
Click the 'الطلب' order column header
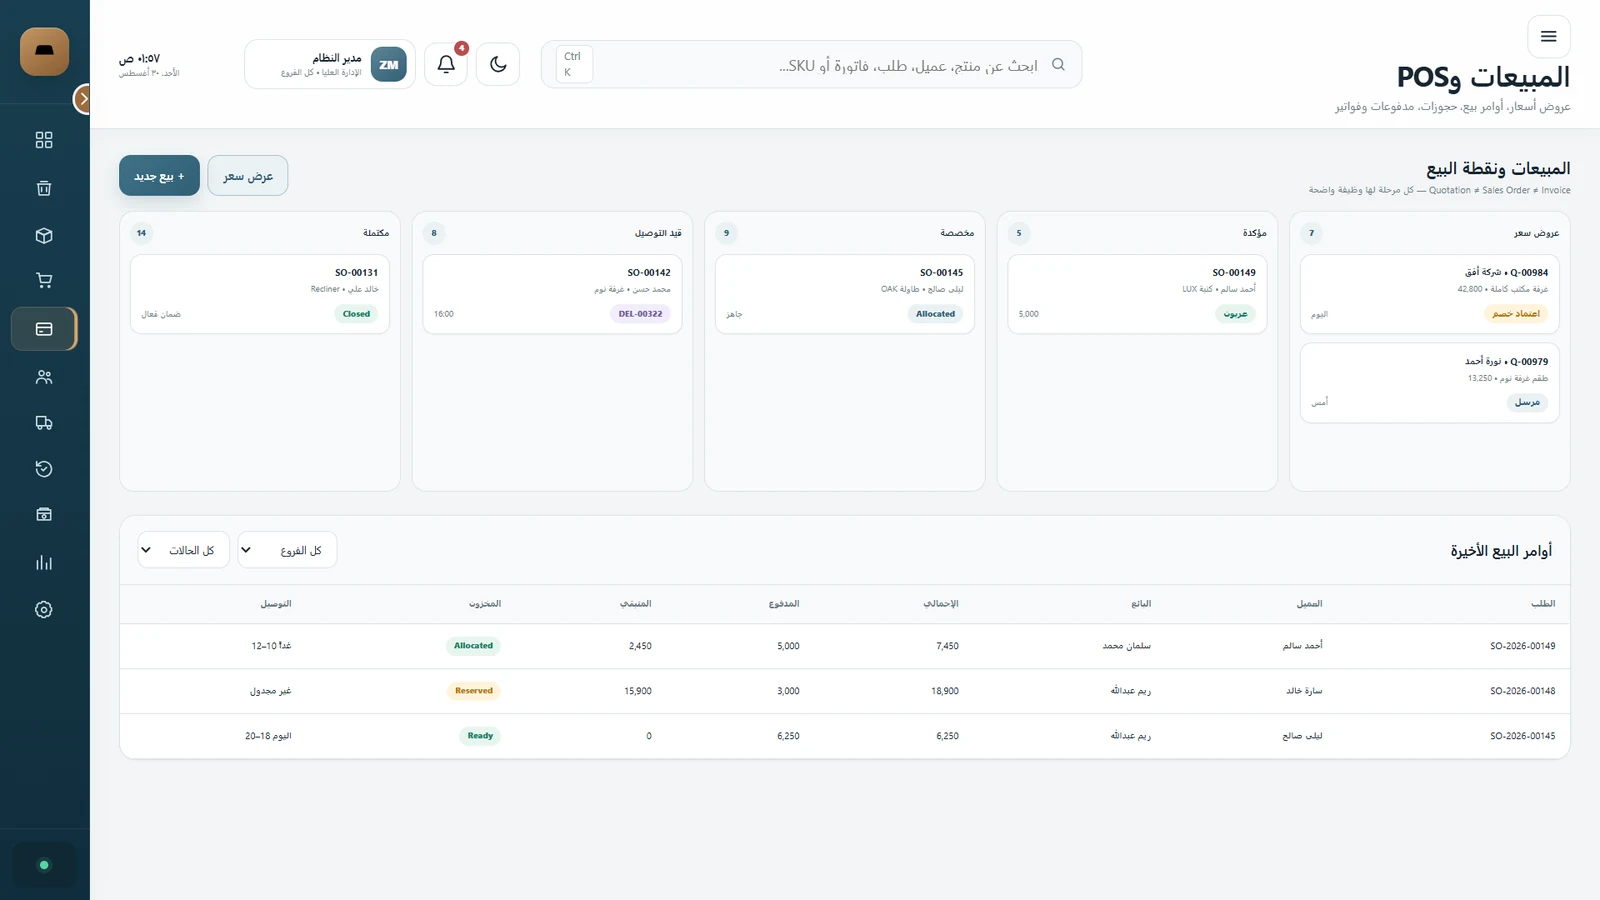[x=1543, y=604]
